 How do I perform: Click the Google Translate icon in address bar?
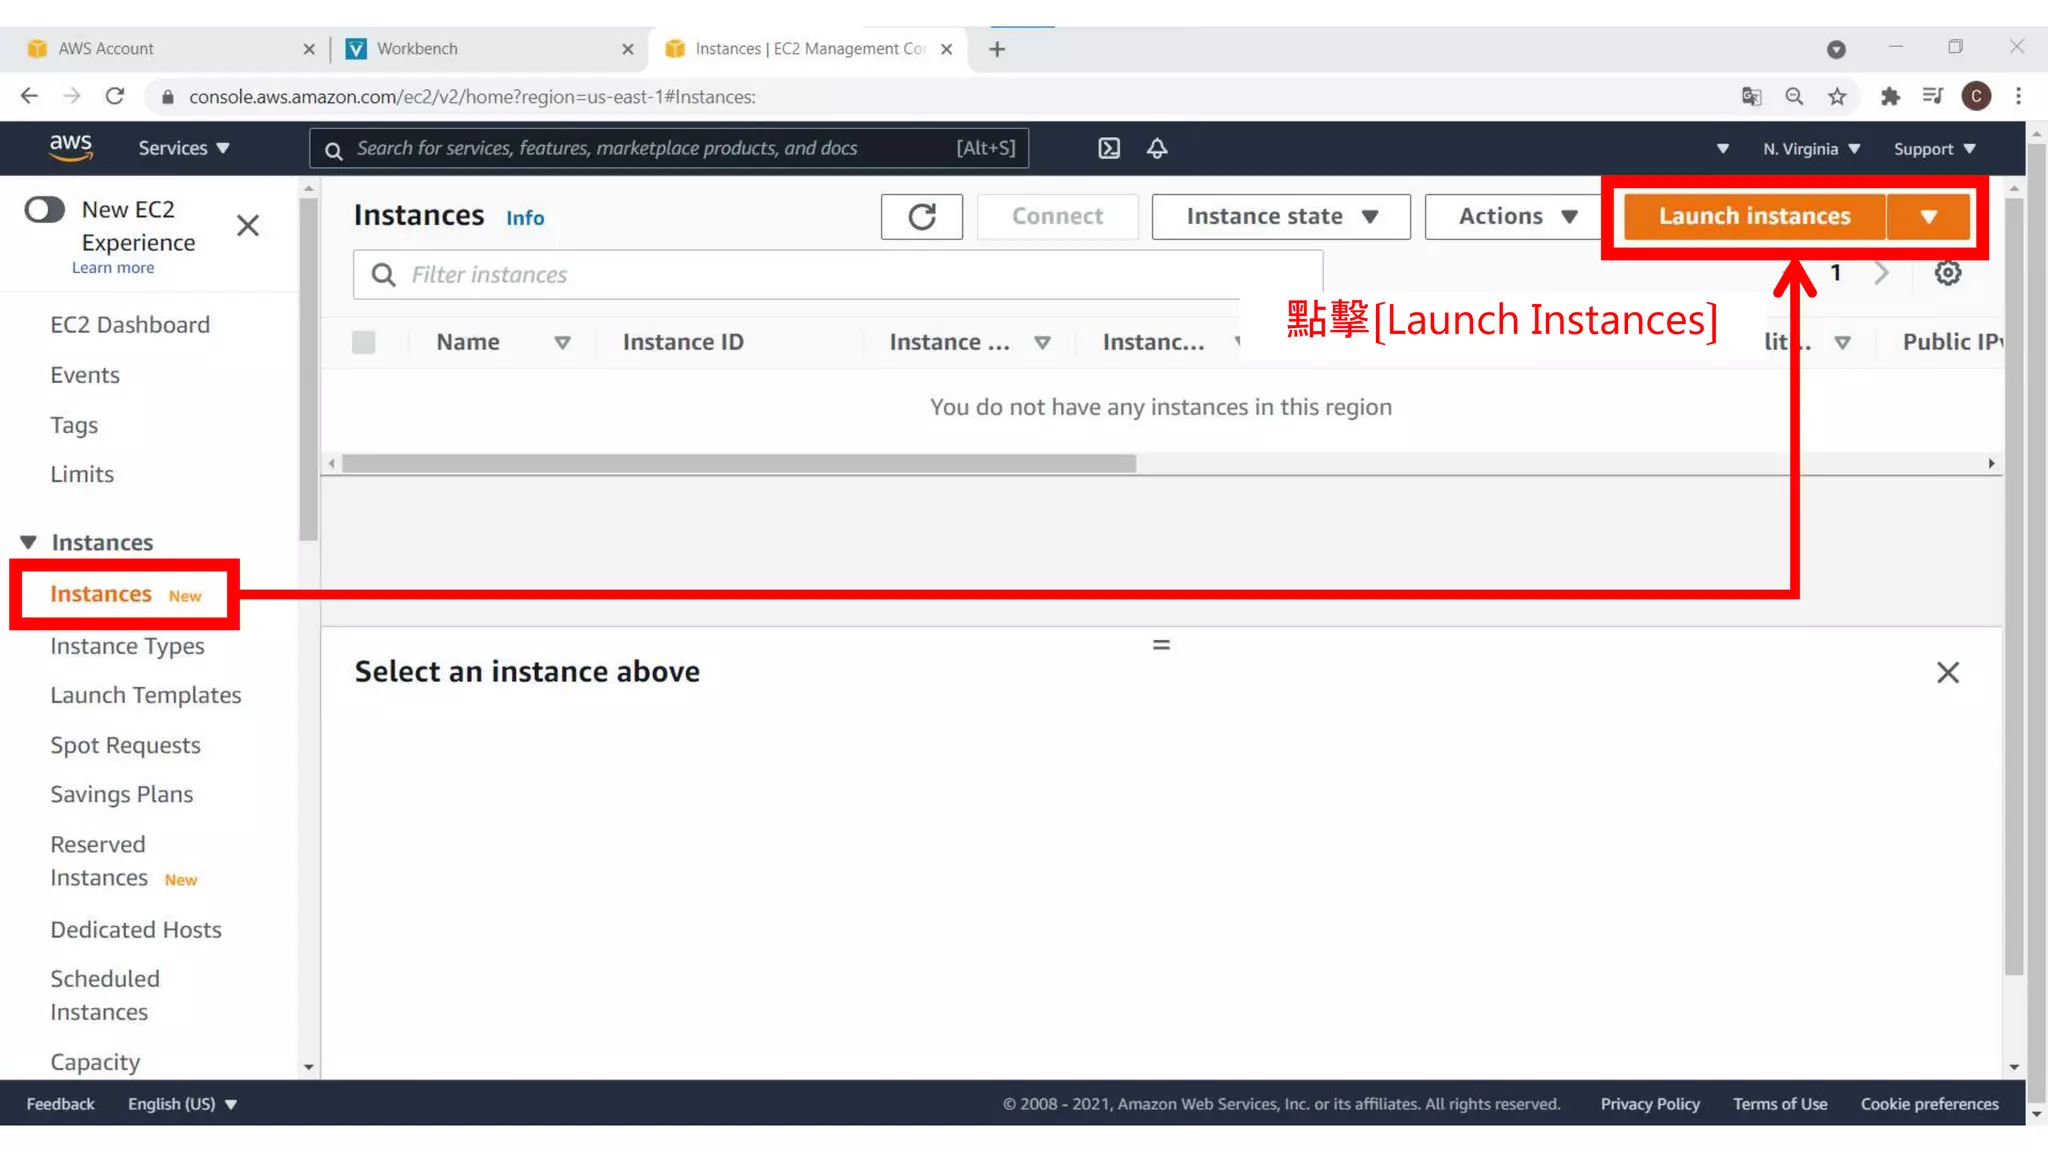(x=1751, y=96)
